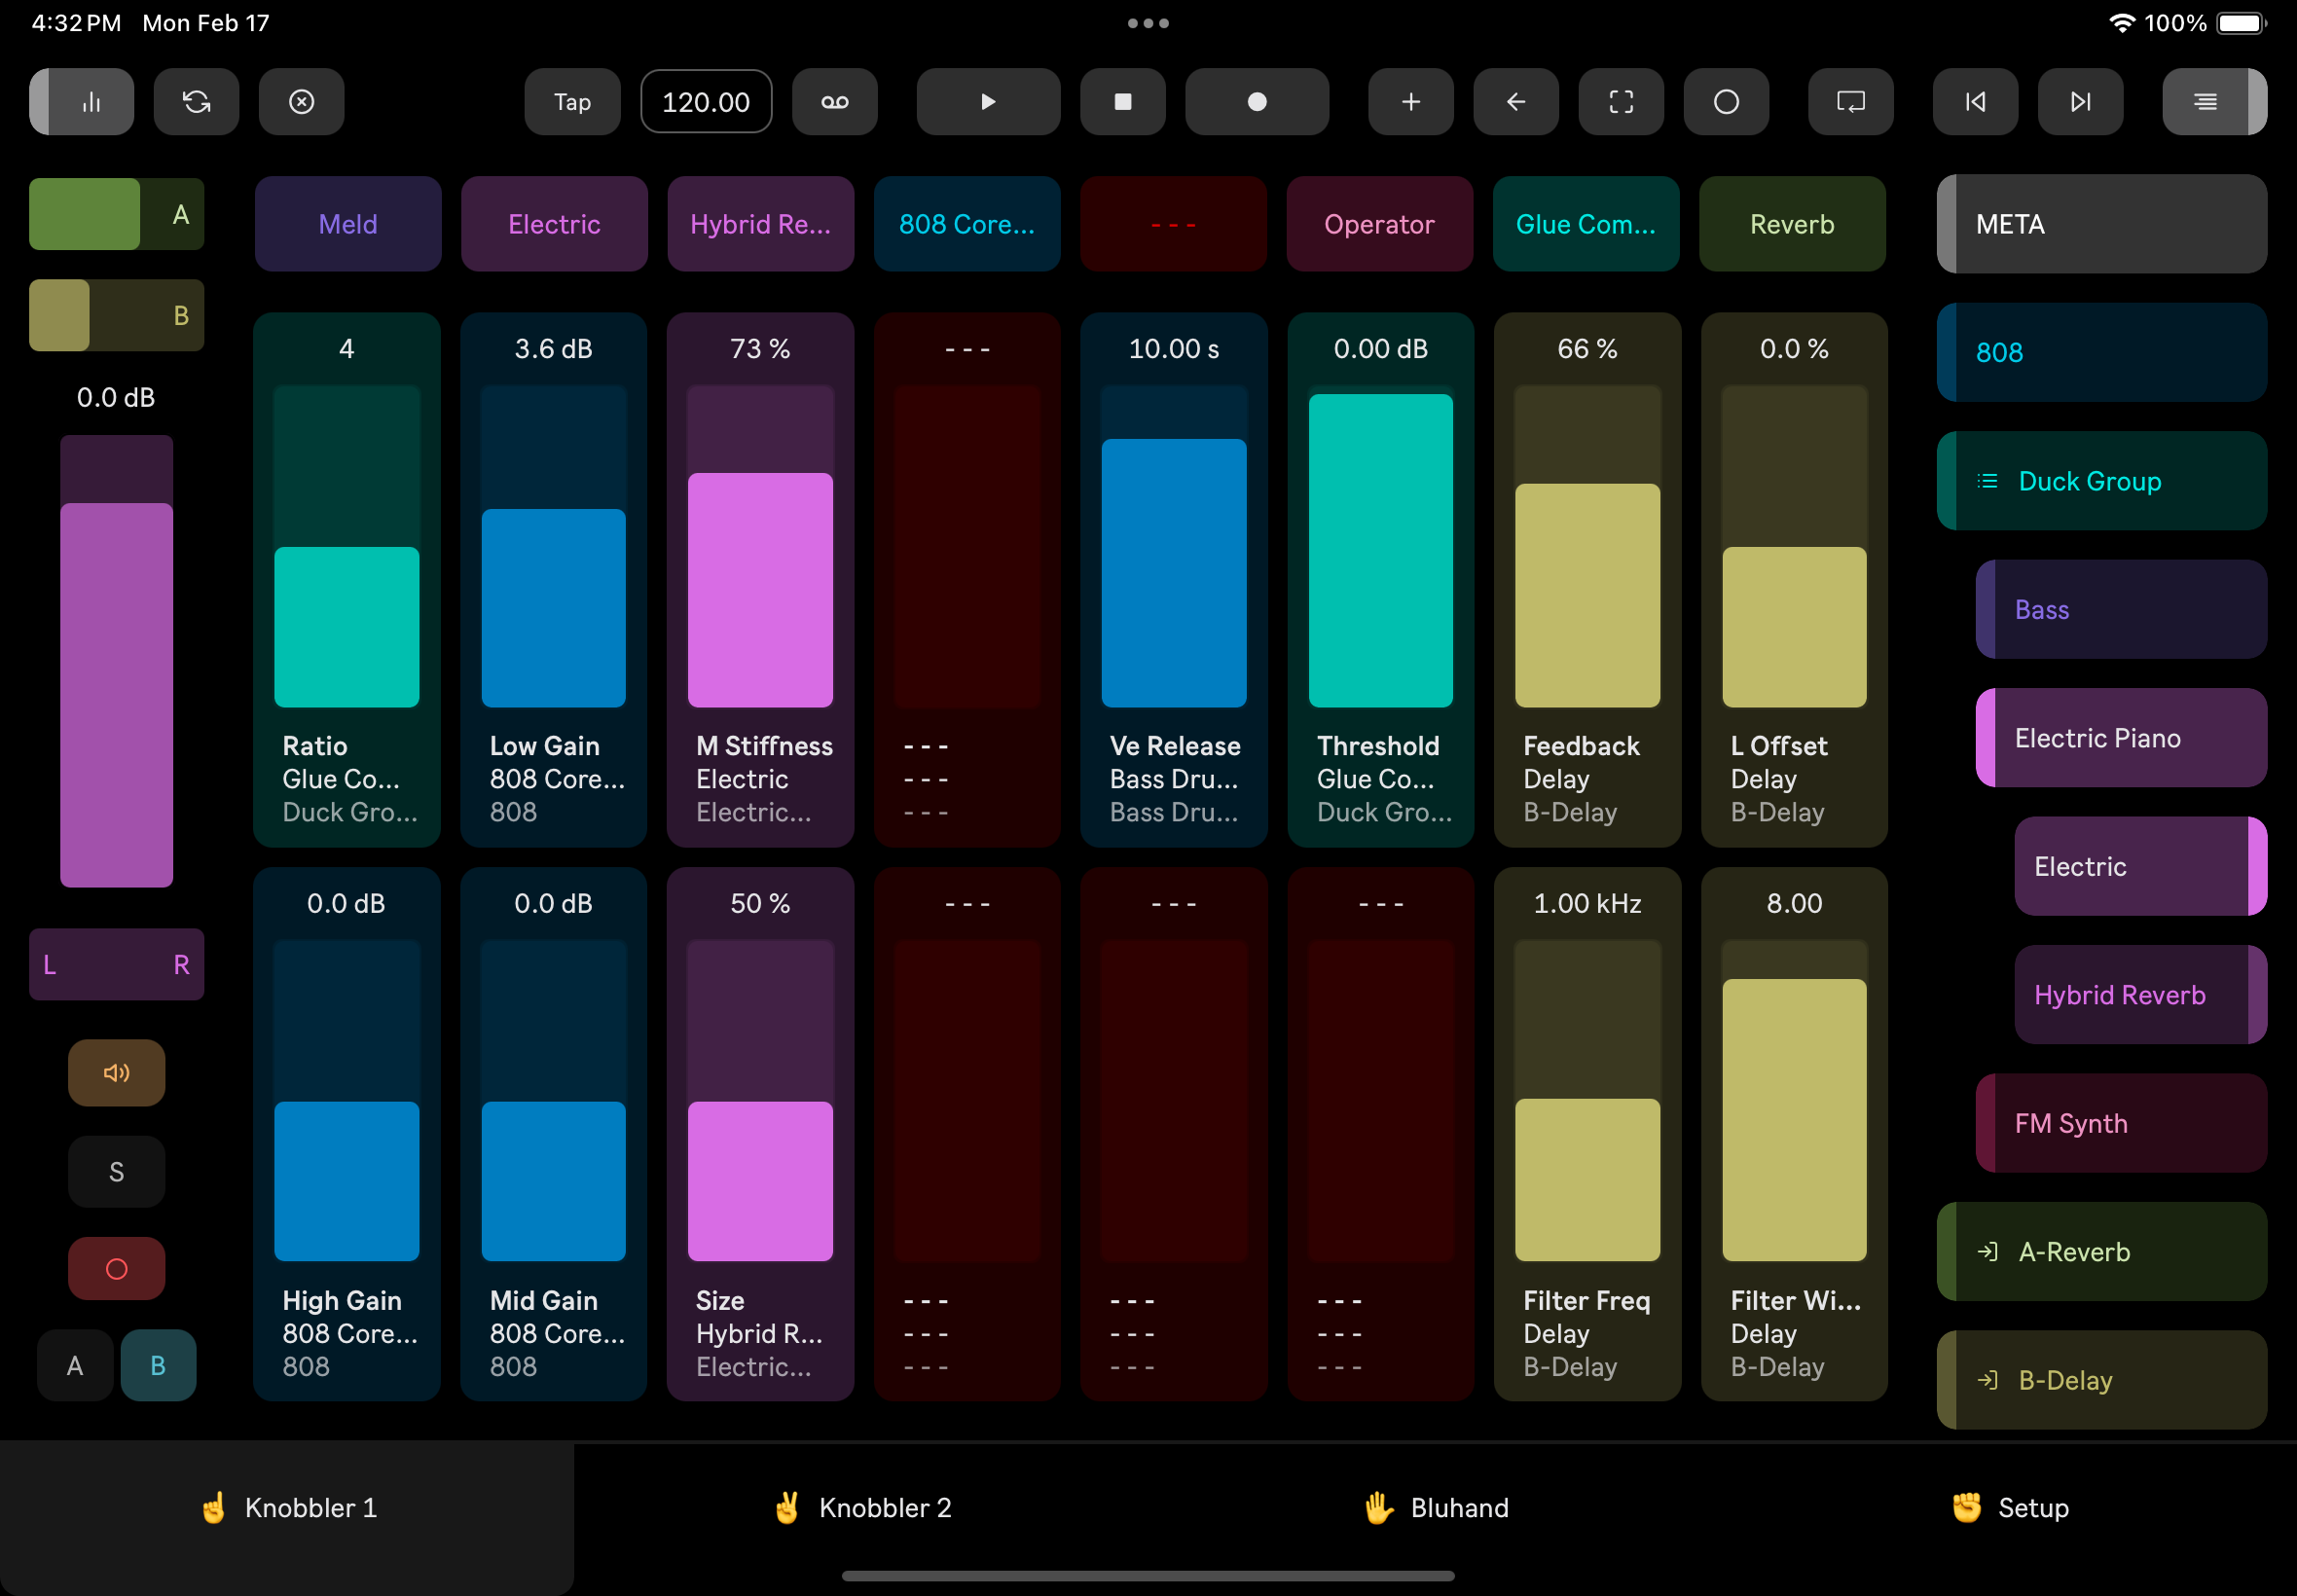The height and width of the screenshot is (1596, 2297).
Task: Select the FM Synth track
Action: [2121, 1123]
